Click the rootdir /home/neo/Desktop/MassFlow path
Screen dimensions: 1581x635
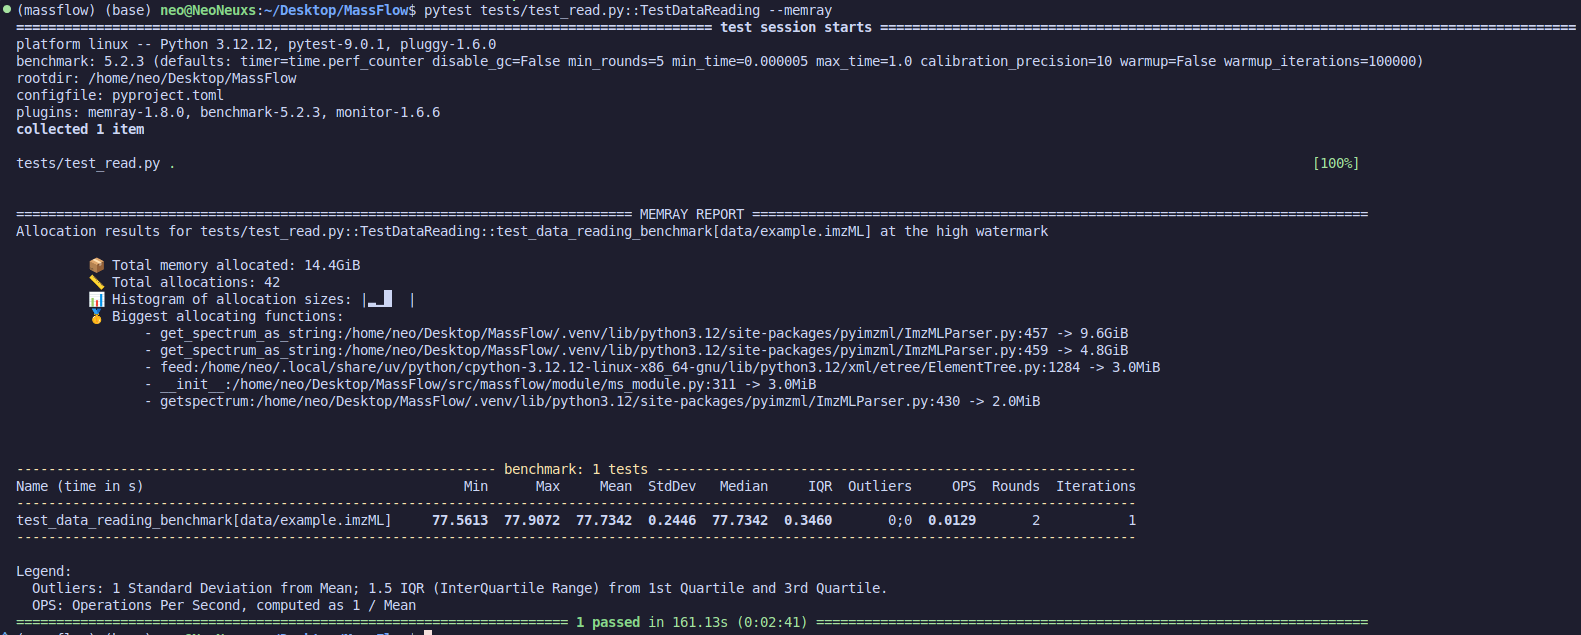192,78
